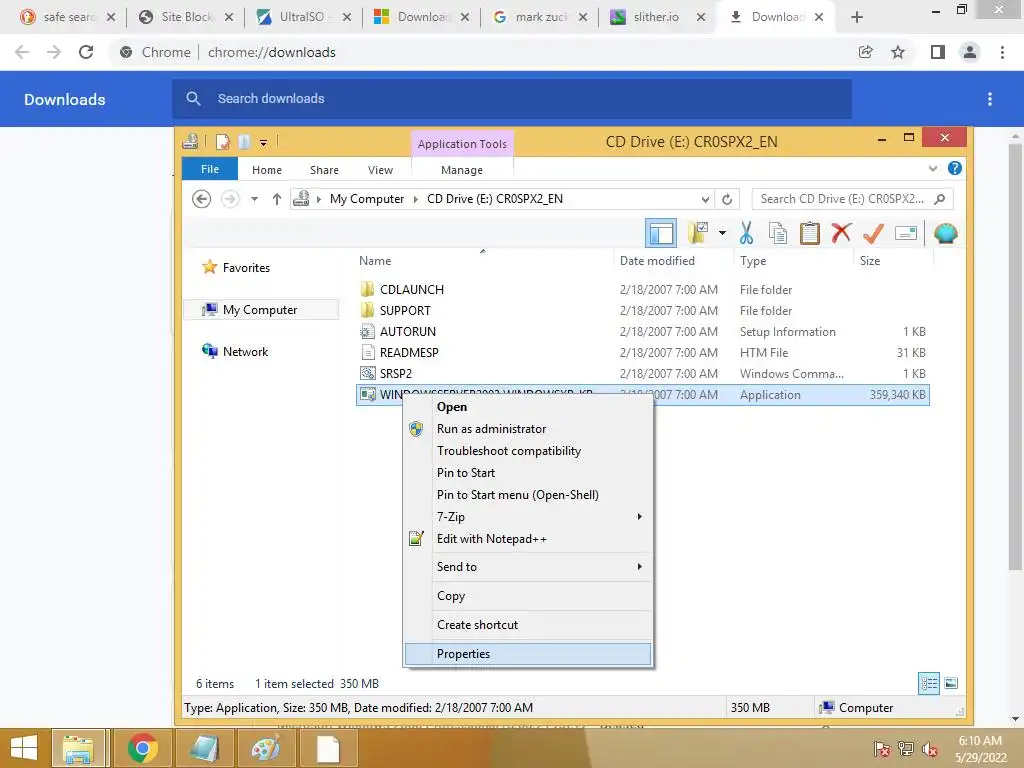Open the Share ribbon tab
Screen dimensions: 1024x768
(x=324, y=170)
